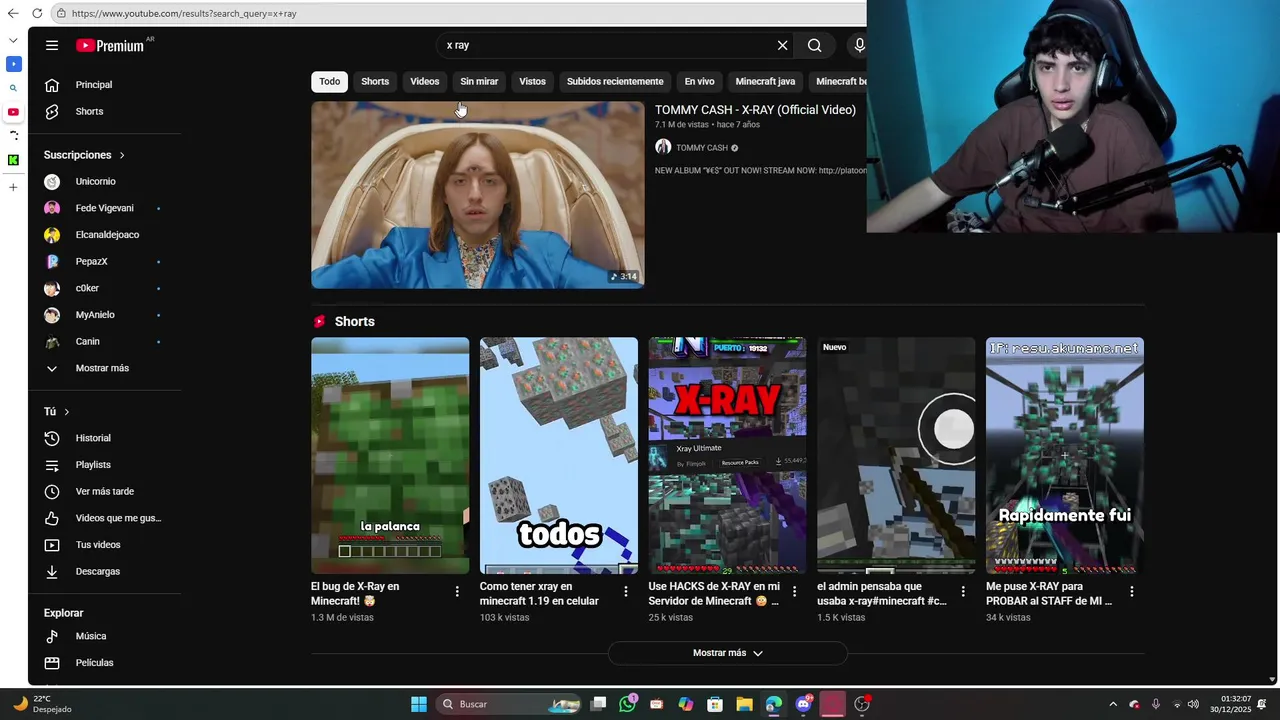This screenshot has height=720, width=1280.
Task: Switch to the green K vertical tab
Action: point(13,160)
